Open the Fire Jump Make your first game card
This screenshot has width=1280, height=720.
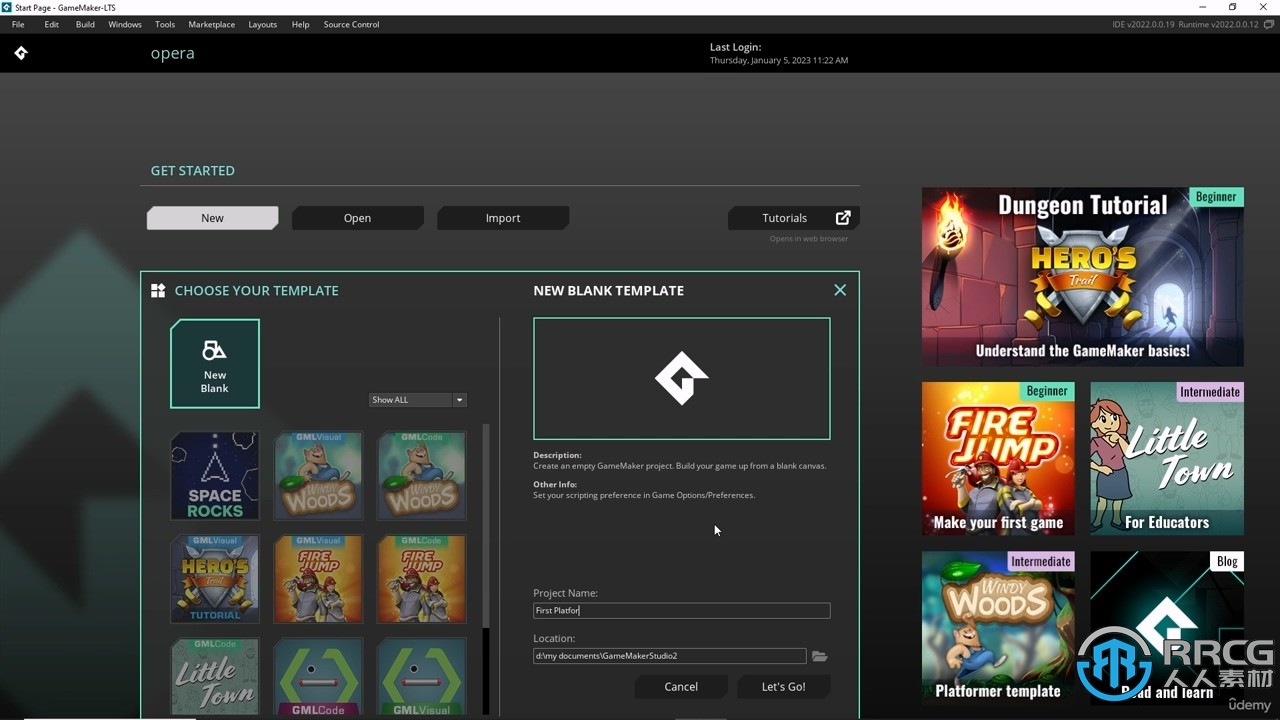(998, 458)
